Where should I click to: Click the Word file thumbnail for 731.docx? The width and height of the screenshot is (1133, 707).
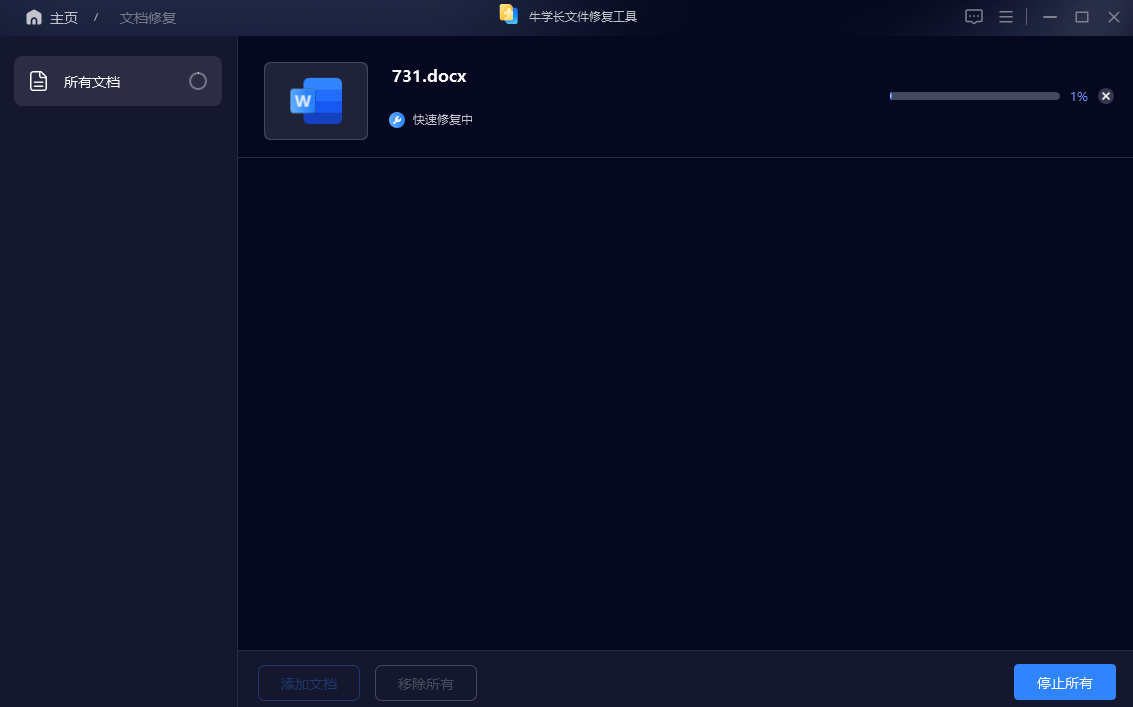316,101
